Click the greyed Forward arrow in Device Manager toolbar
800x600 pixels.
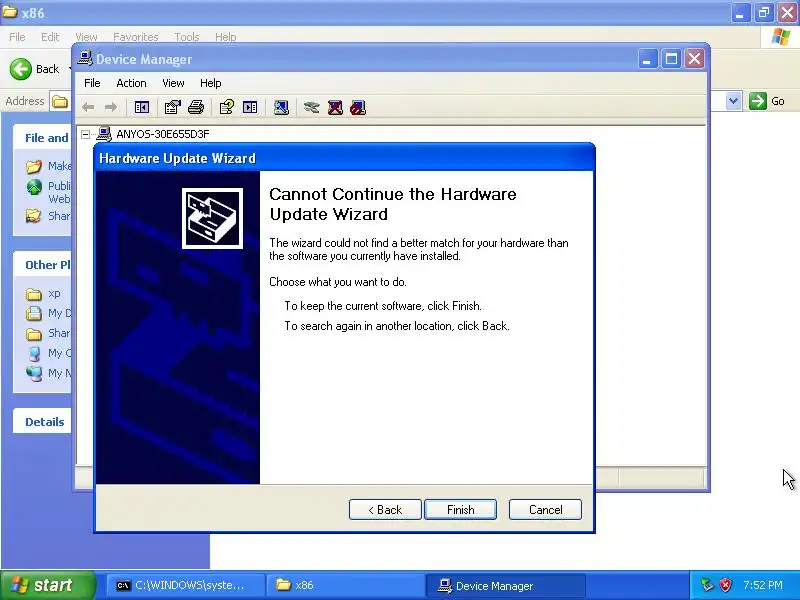pos(111,107)
